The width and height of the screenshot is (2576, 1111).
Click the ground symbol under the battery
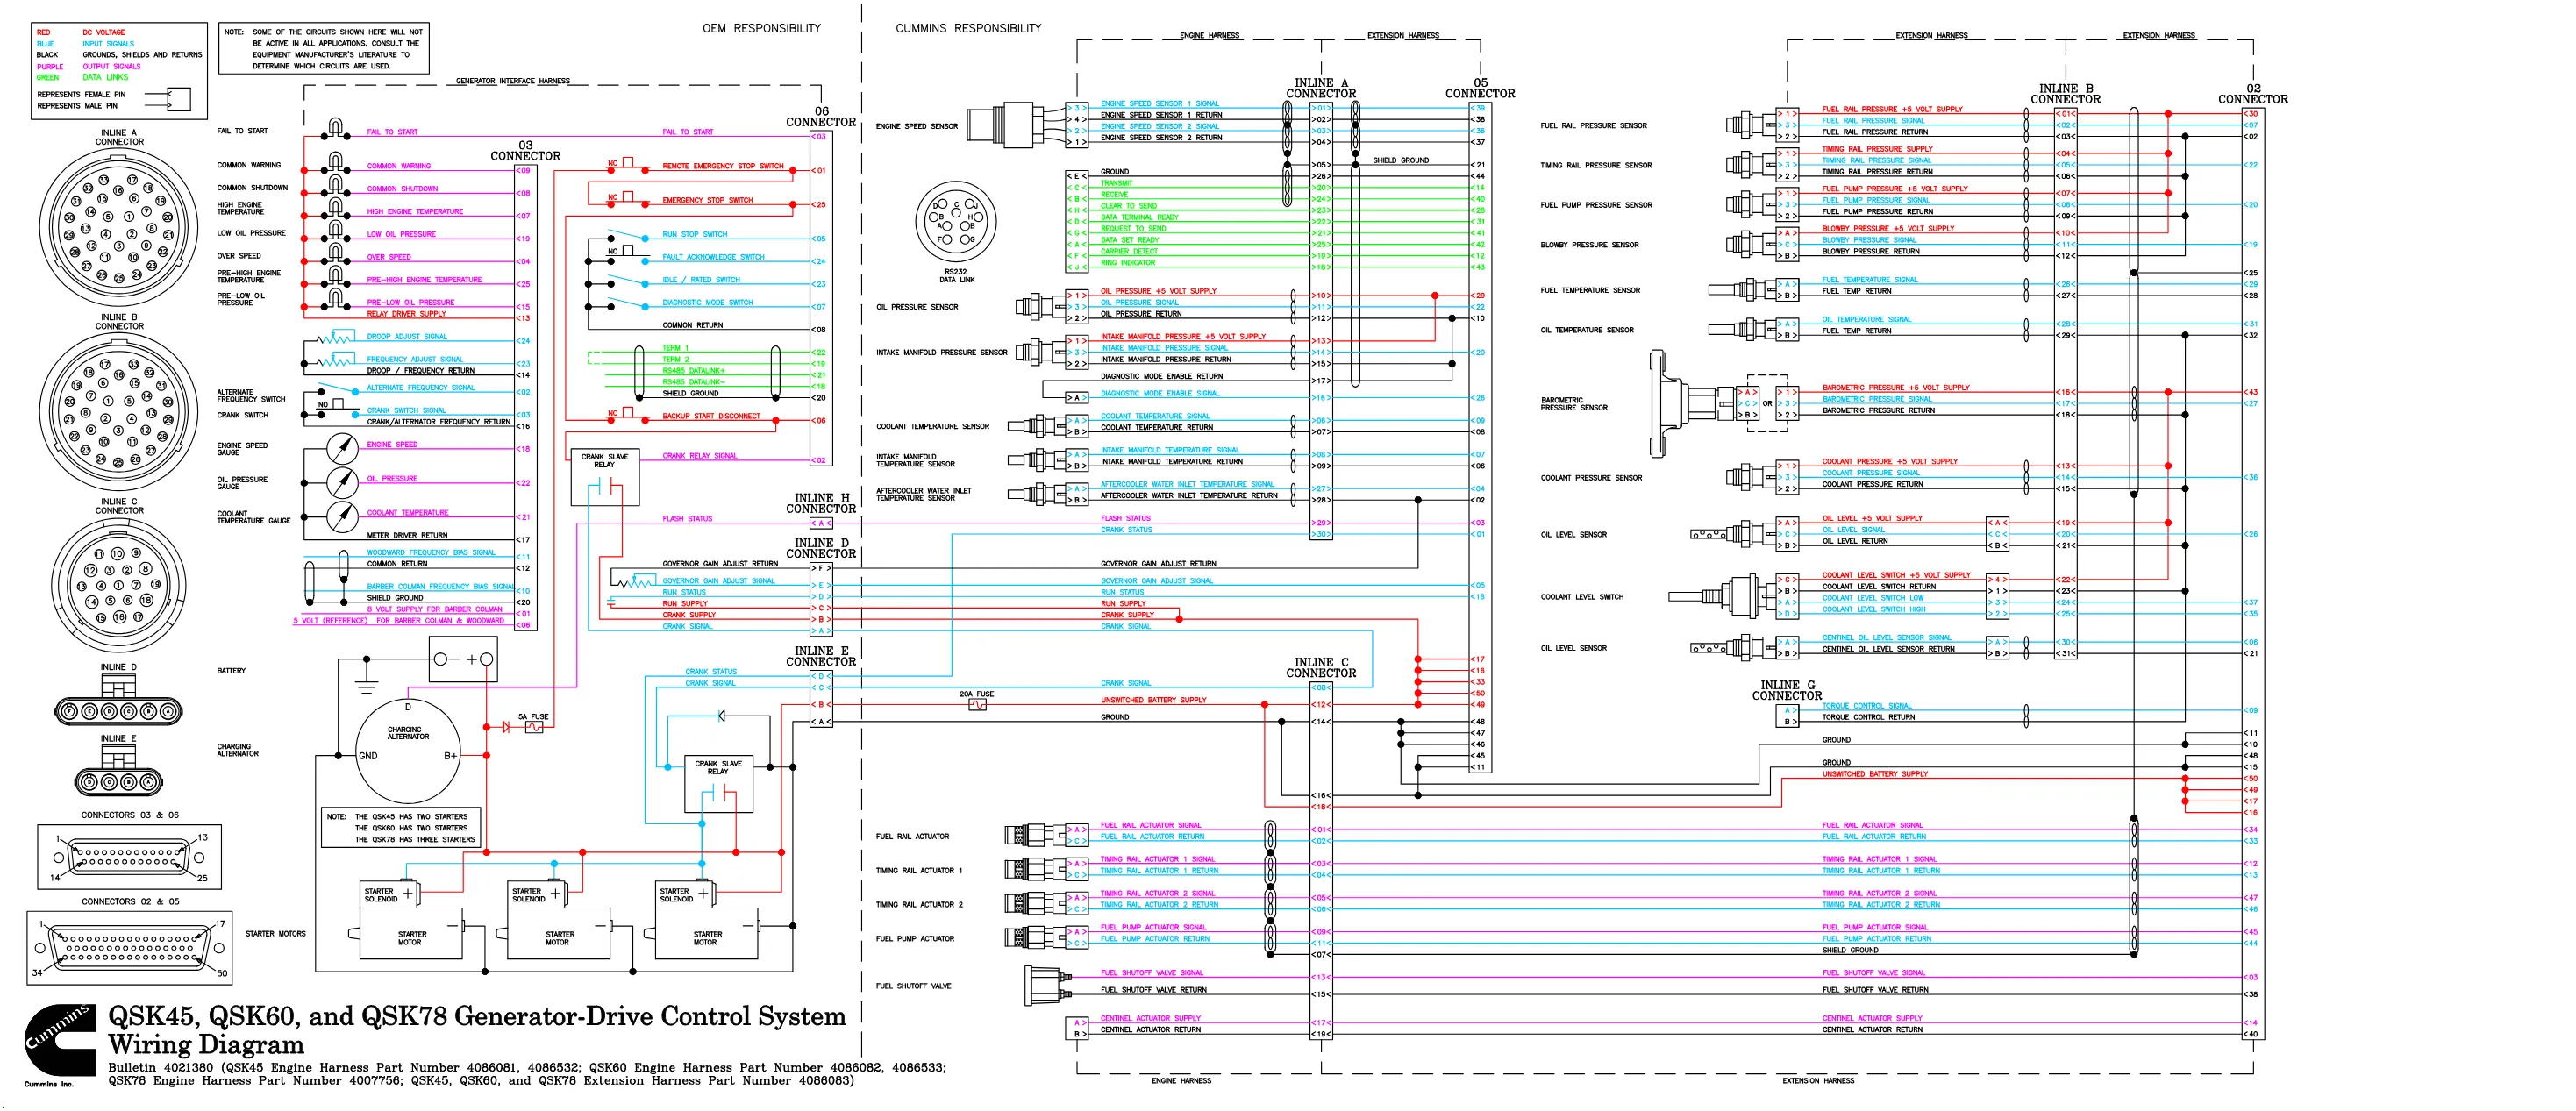click(x=367, y=687)
